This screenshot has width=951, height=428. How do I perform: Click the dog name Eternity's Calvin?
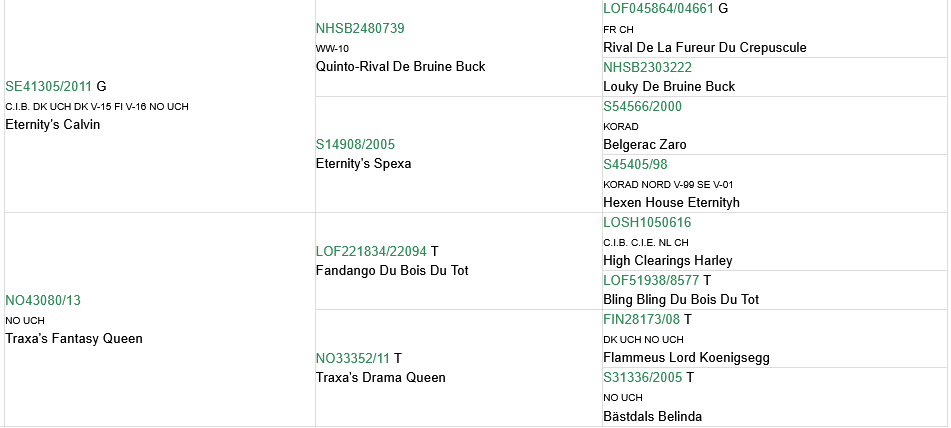[53, 125]
